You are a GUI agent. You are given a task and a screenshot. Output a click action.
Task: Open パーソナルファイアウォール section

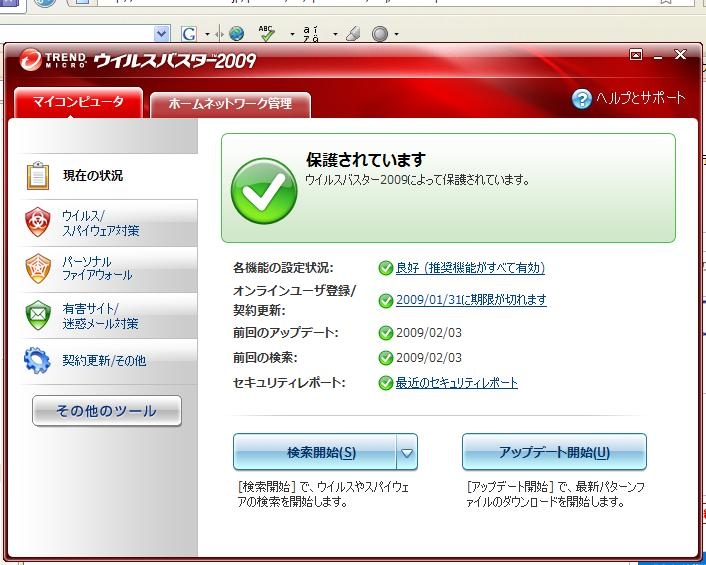tap(108, 269)
